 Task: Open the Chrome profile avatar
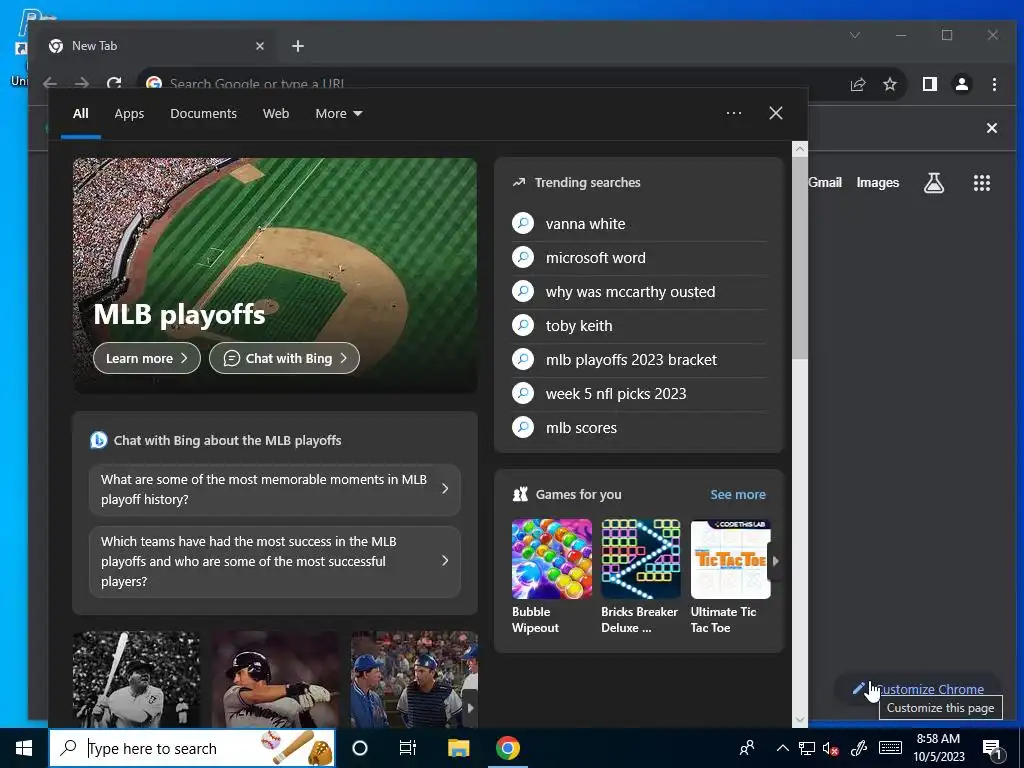tap(962, 84)
